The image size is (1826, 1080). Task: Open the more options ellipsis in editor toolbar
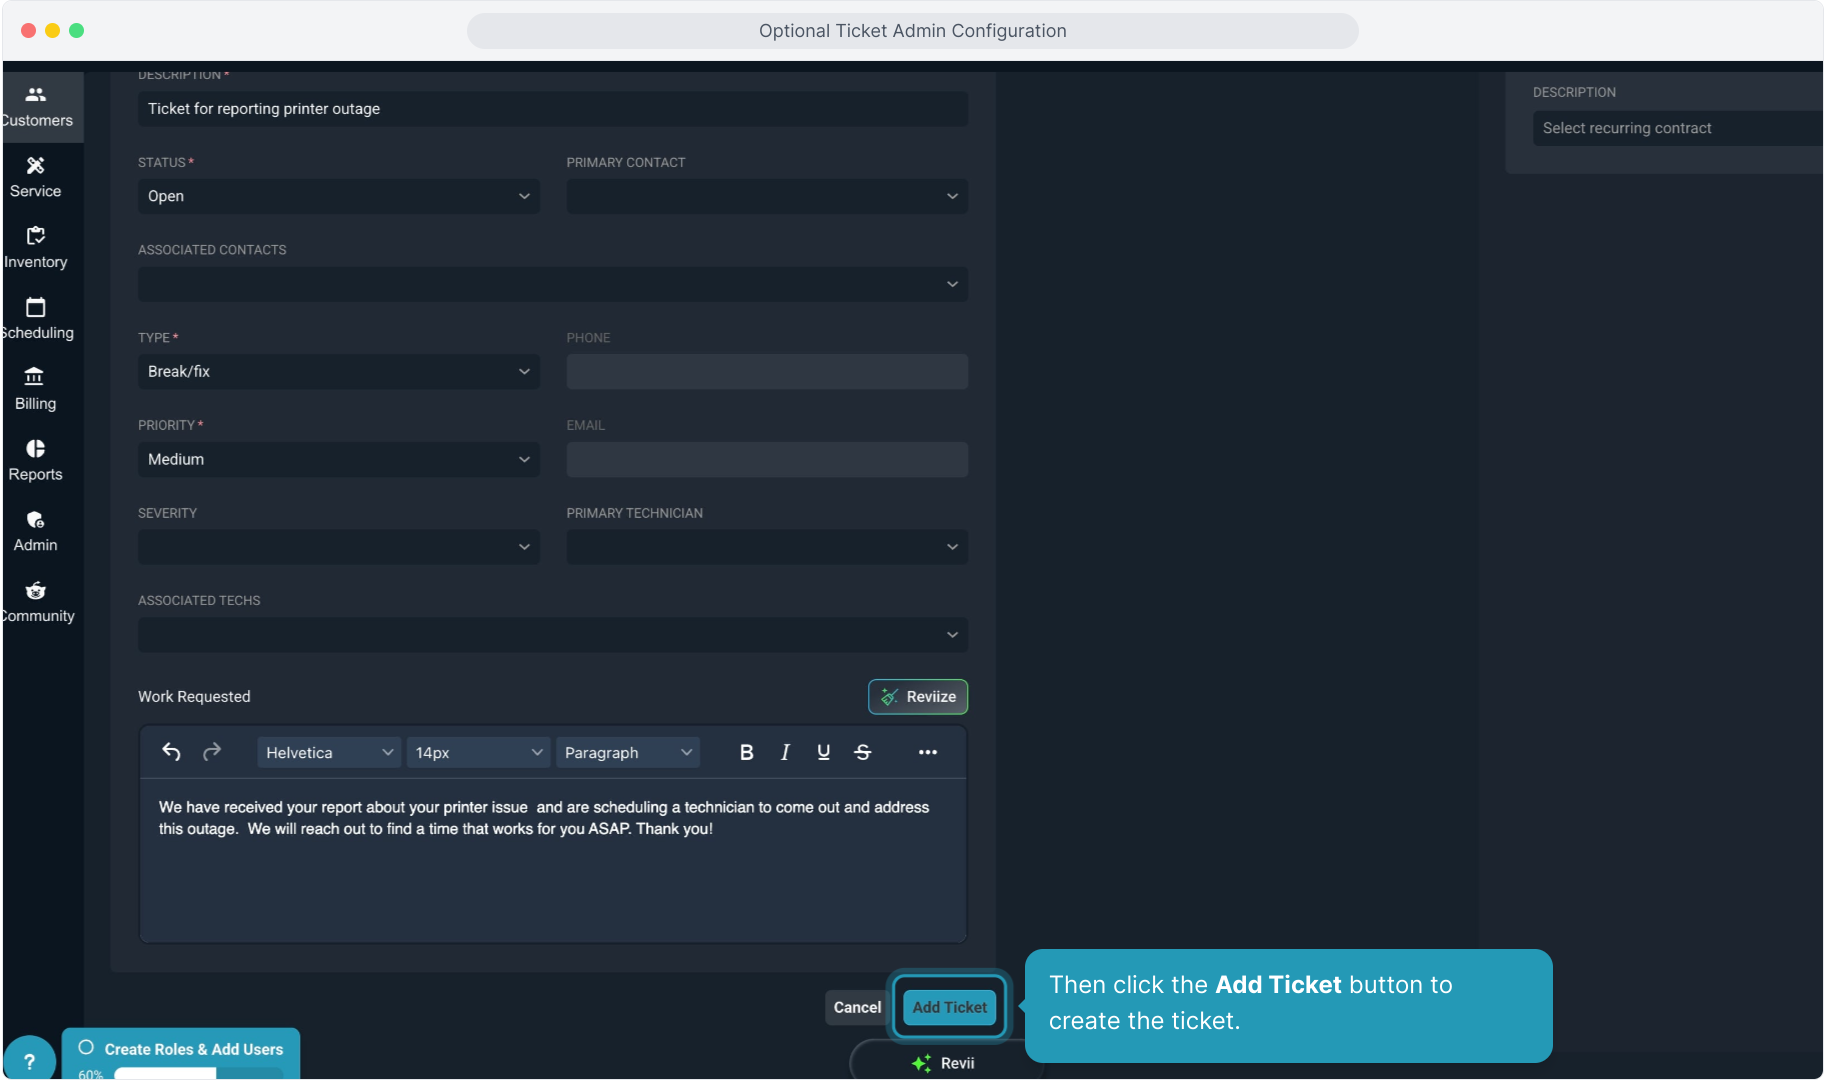point(927,752)
